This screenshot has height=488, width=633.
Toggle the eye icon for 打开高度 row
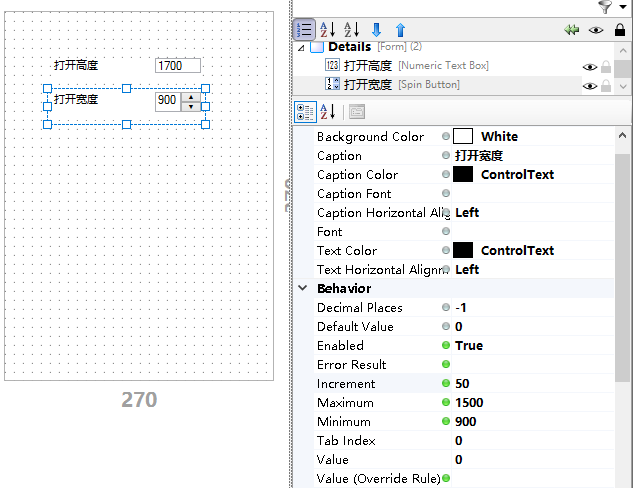590,67
